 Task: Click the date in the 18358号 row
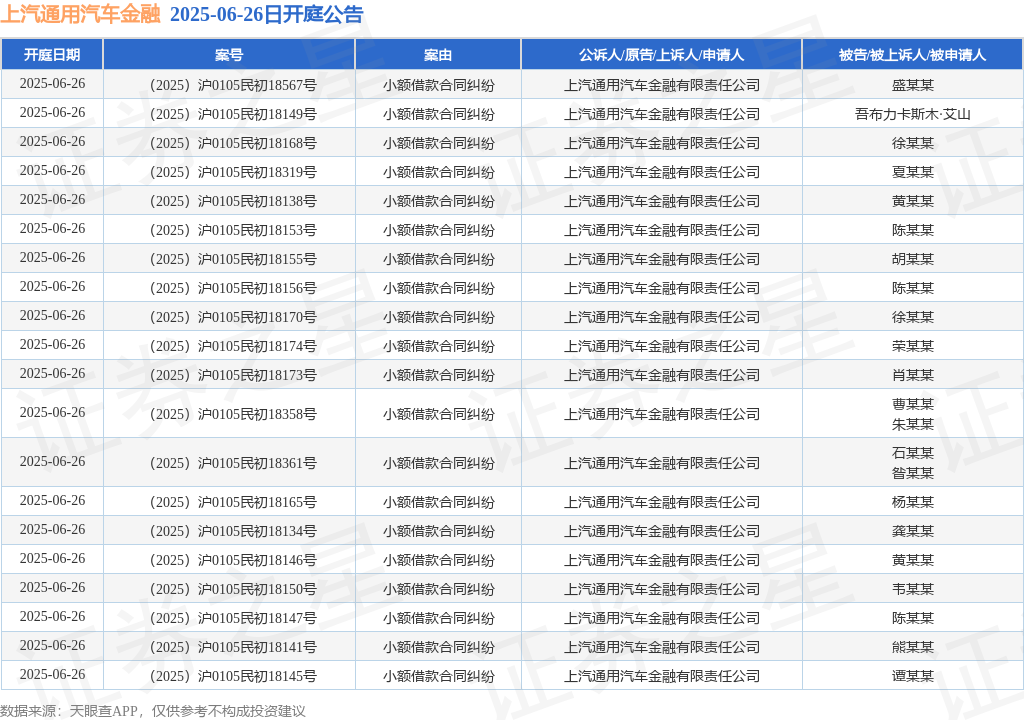pyautogui.click(x=52, y=413)
